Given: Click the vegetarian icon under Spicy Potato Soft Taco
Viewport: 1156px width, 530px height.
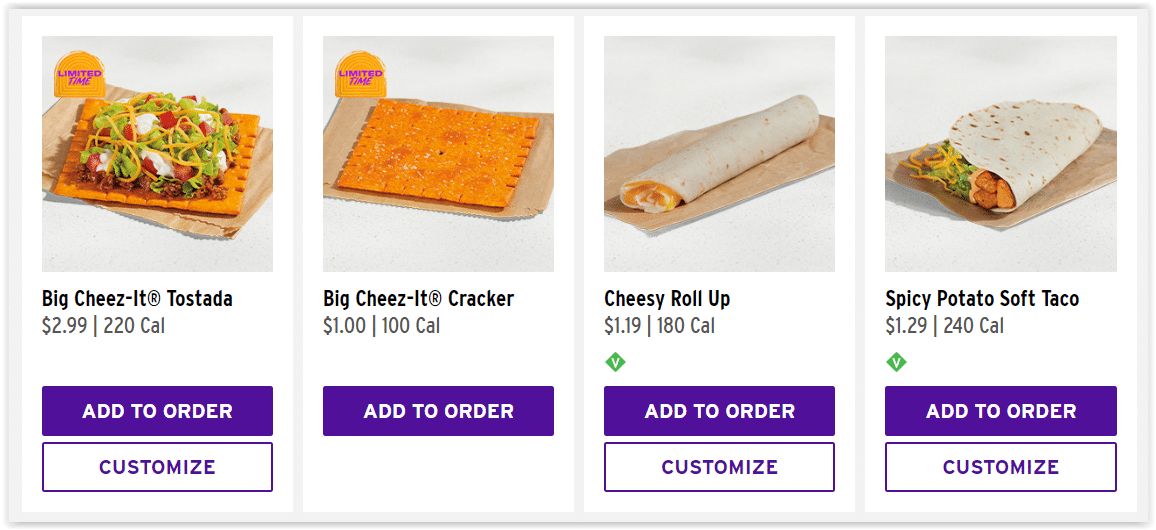Looking at the screenshot, I should tap(896, 362).
